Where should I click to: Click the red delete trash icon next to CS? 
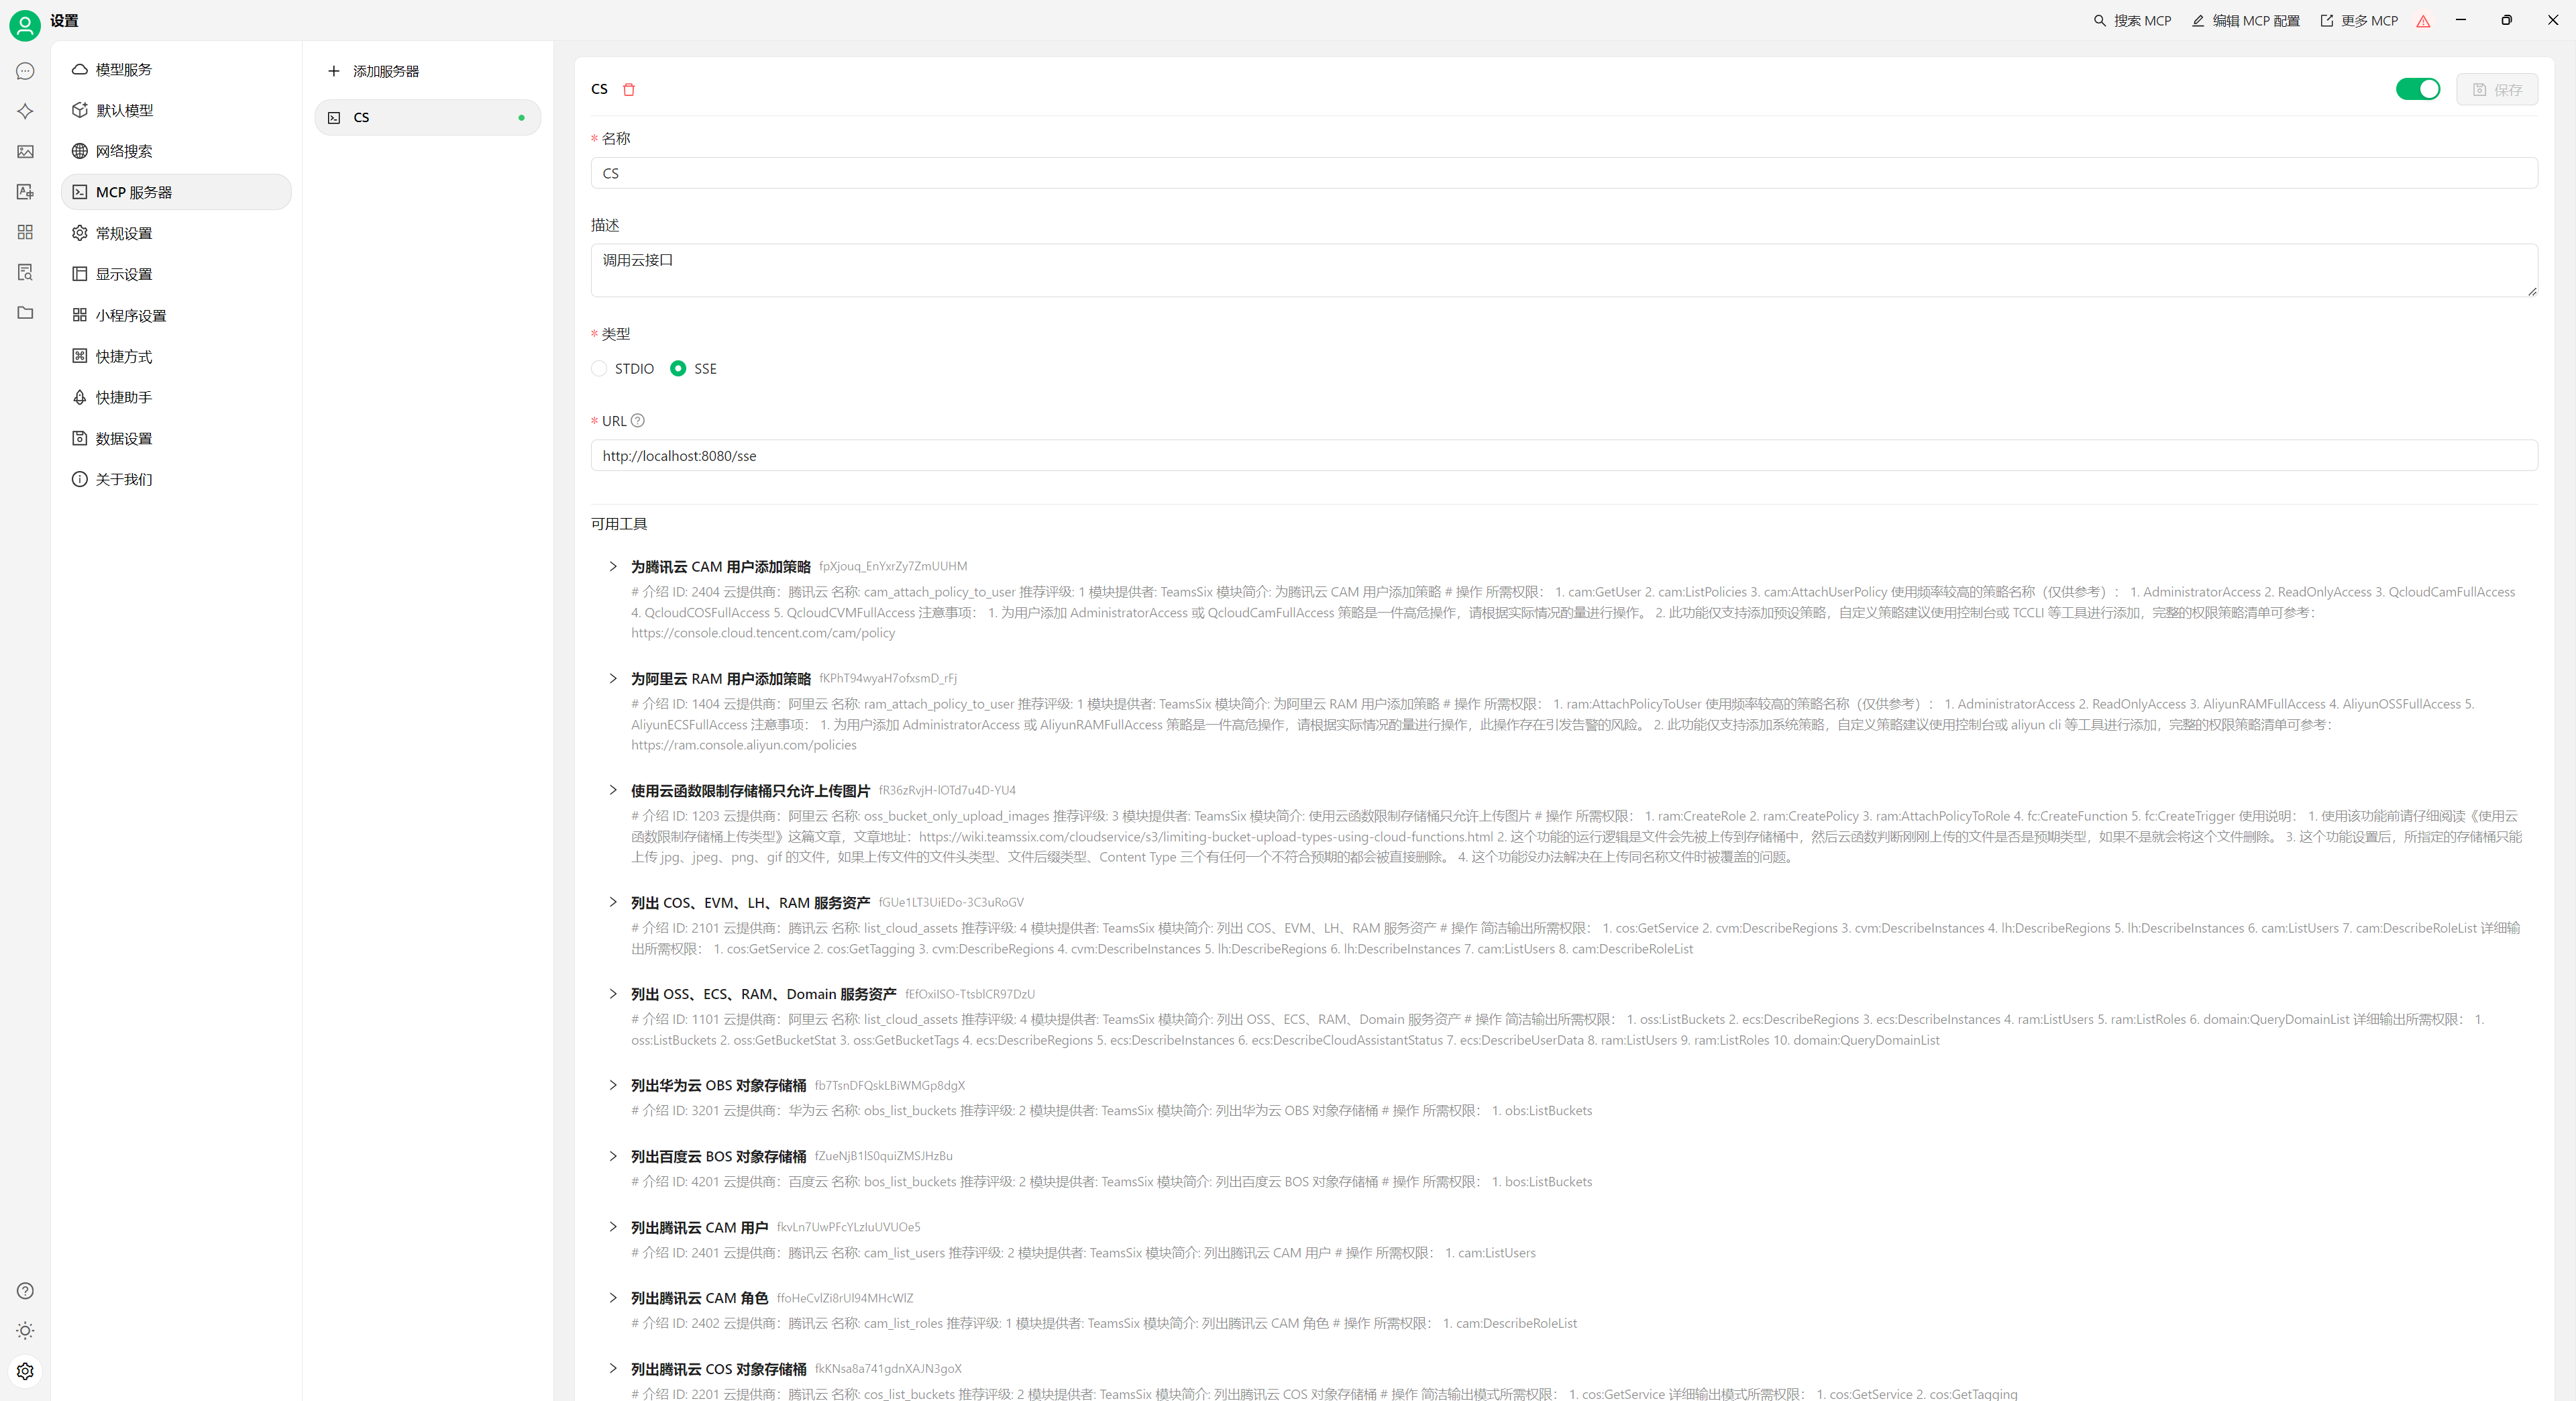(629, 90)
